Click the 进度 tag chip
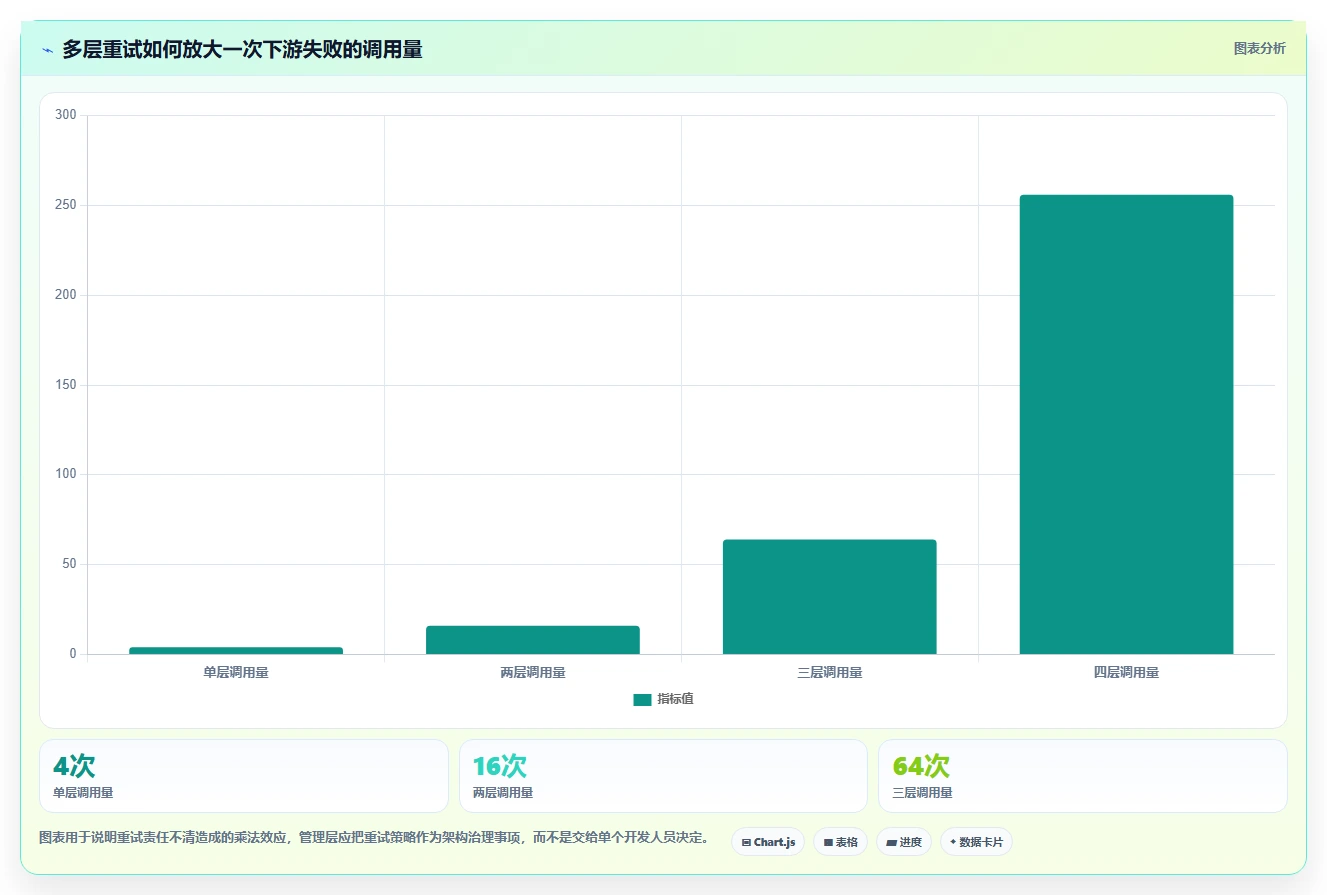Screen dimensions: 1327x895 (x=904, y=842)
